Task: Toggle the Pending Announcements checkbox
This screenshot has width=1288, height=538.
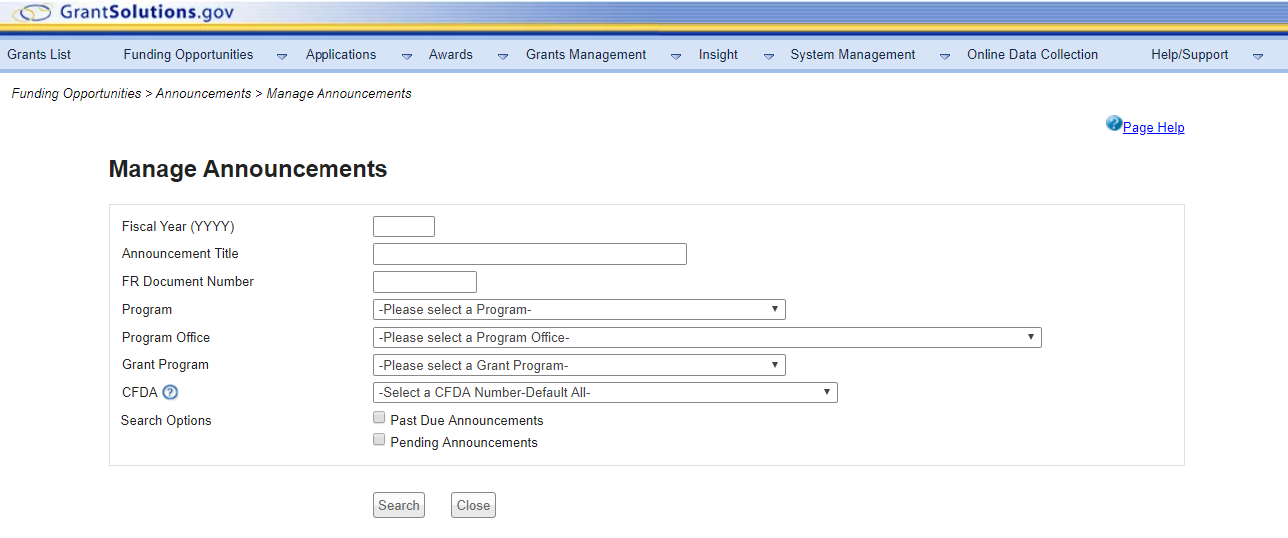Action: 379,440
